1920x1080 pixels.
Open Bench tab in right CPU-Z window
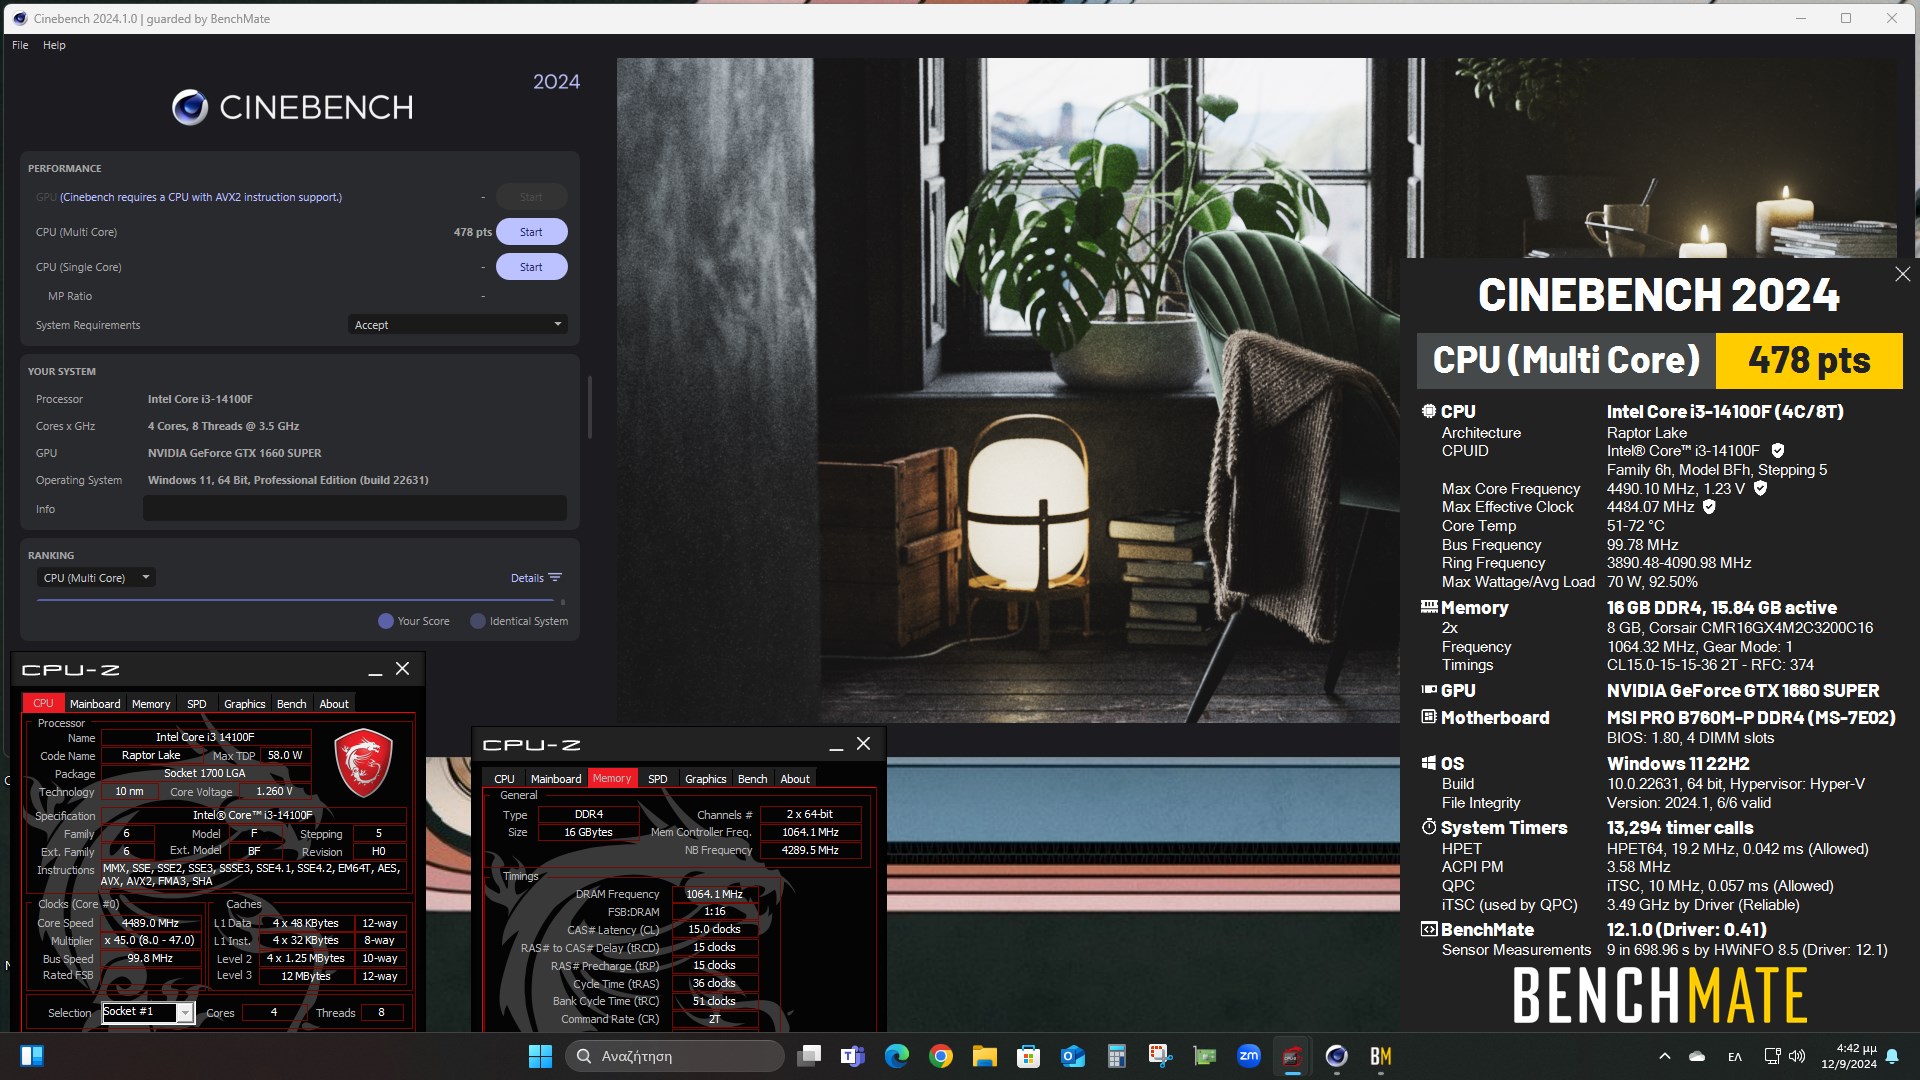coord(753,779)
